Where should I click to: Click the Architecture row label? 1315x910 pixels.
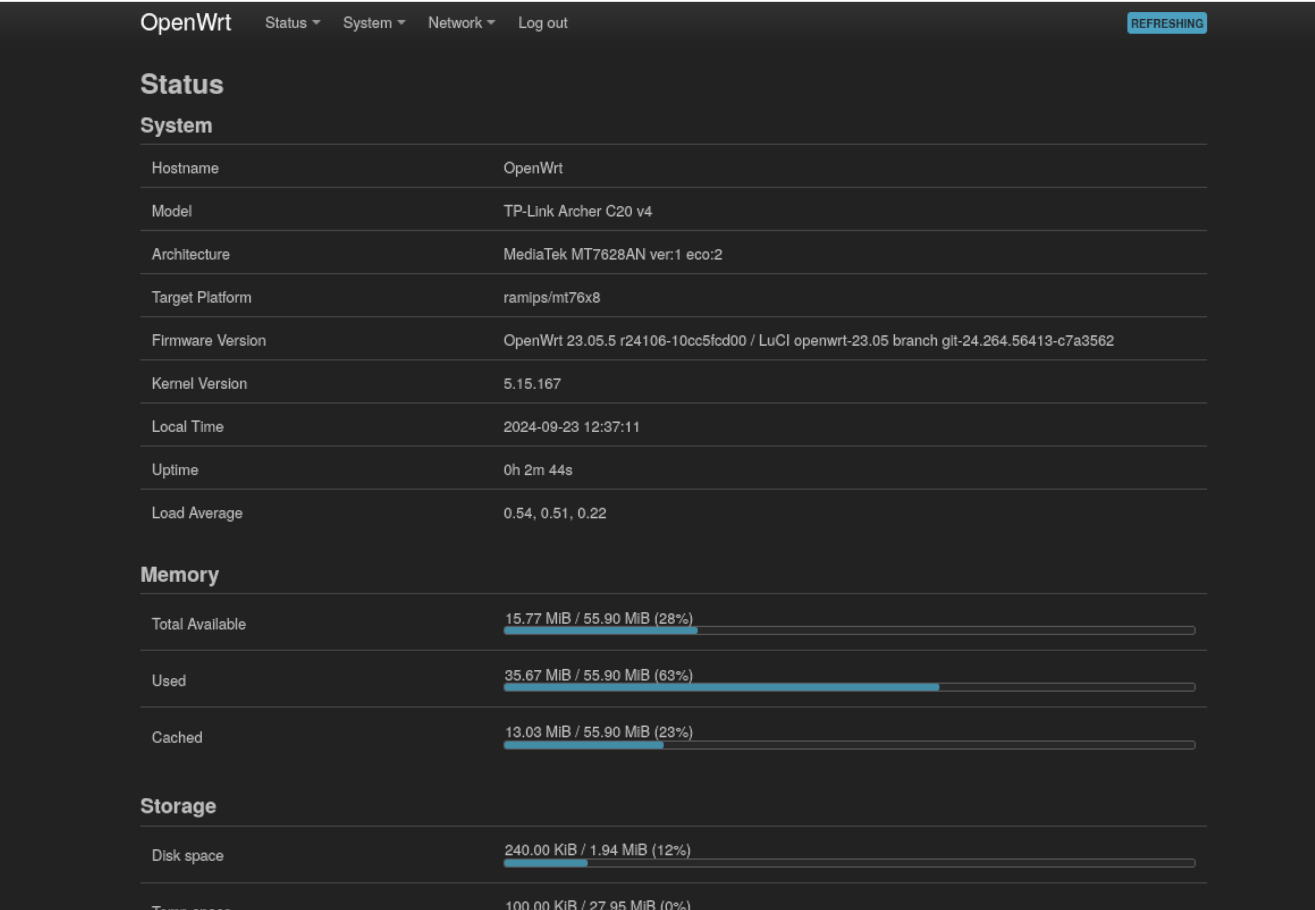[191, 255]
